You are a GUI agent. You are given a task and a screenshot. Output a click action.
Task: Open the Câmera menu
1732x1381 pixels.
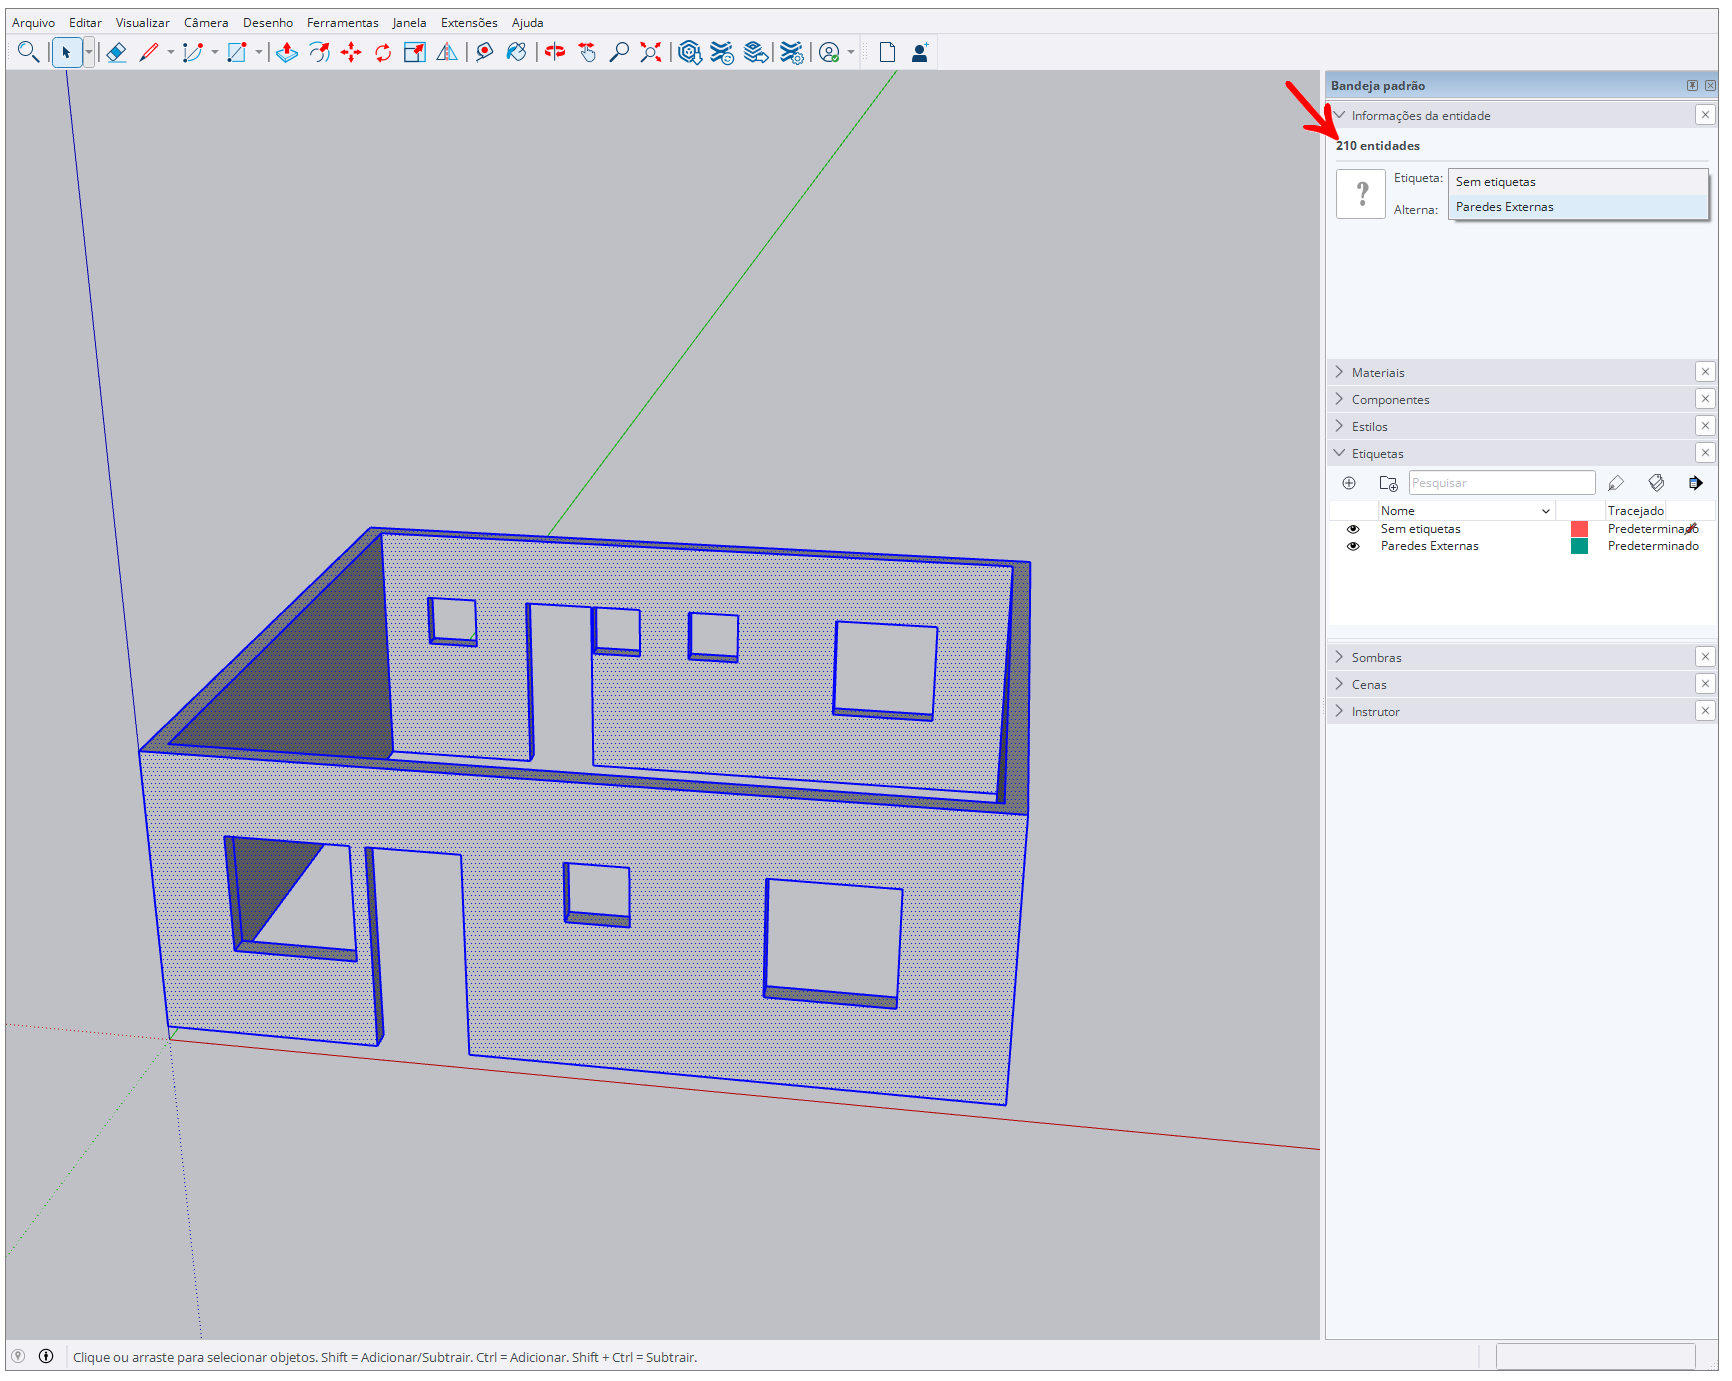point(206,22)
